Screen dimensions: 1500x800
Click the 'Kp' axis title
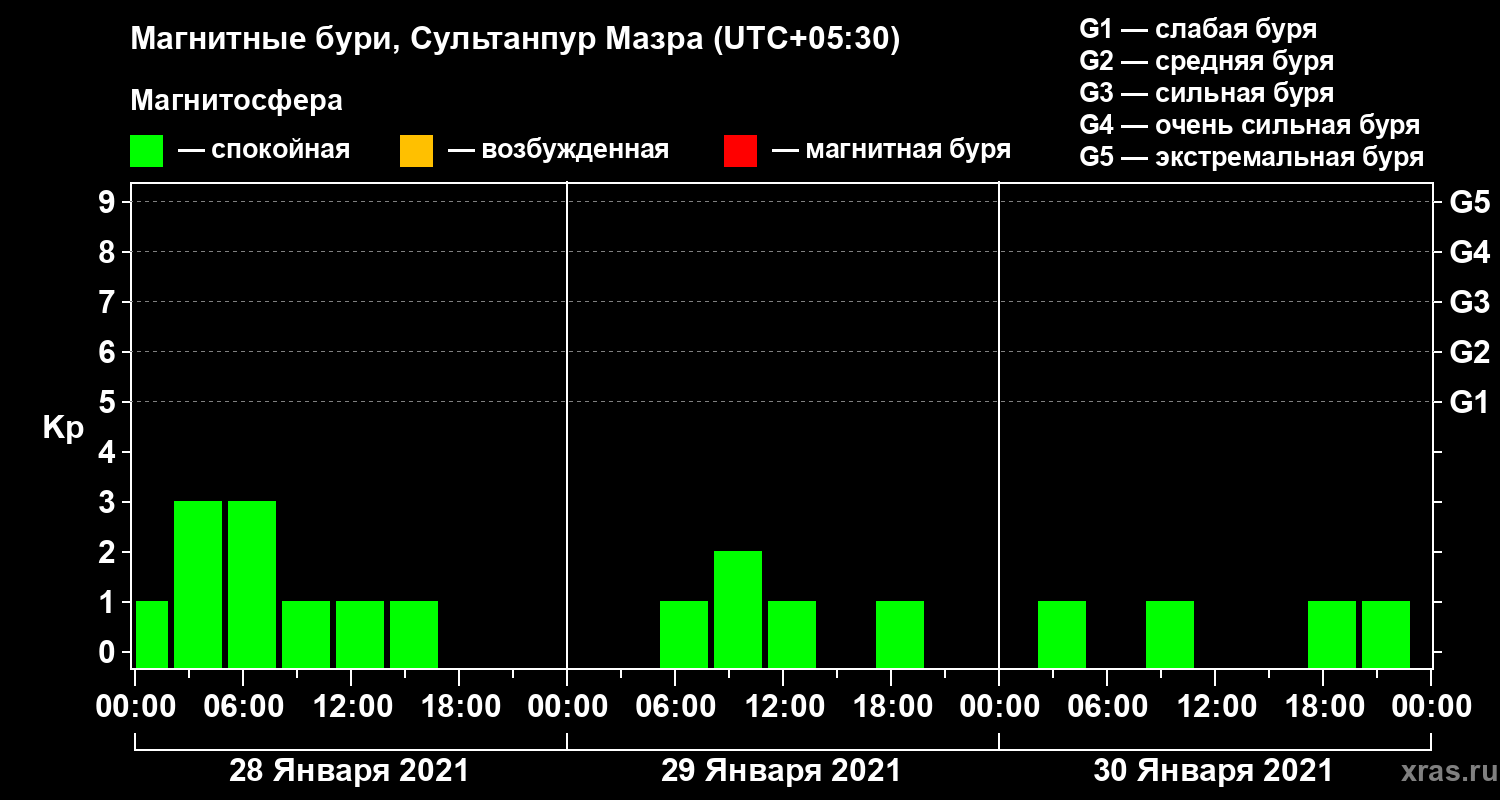62,428
